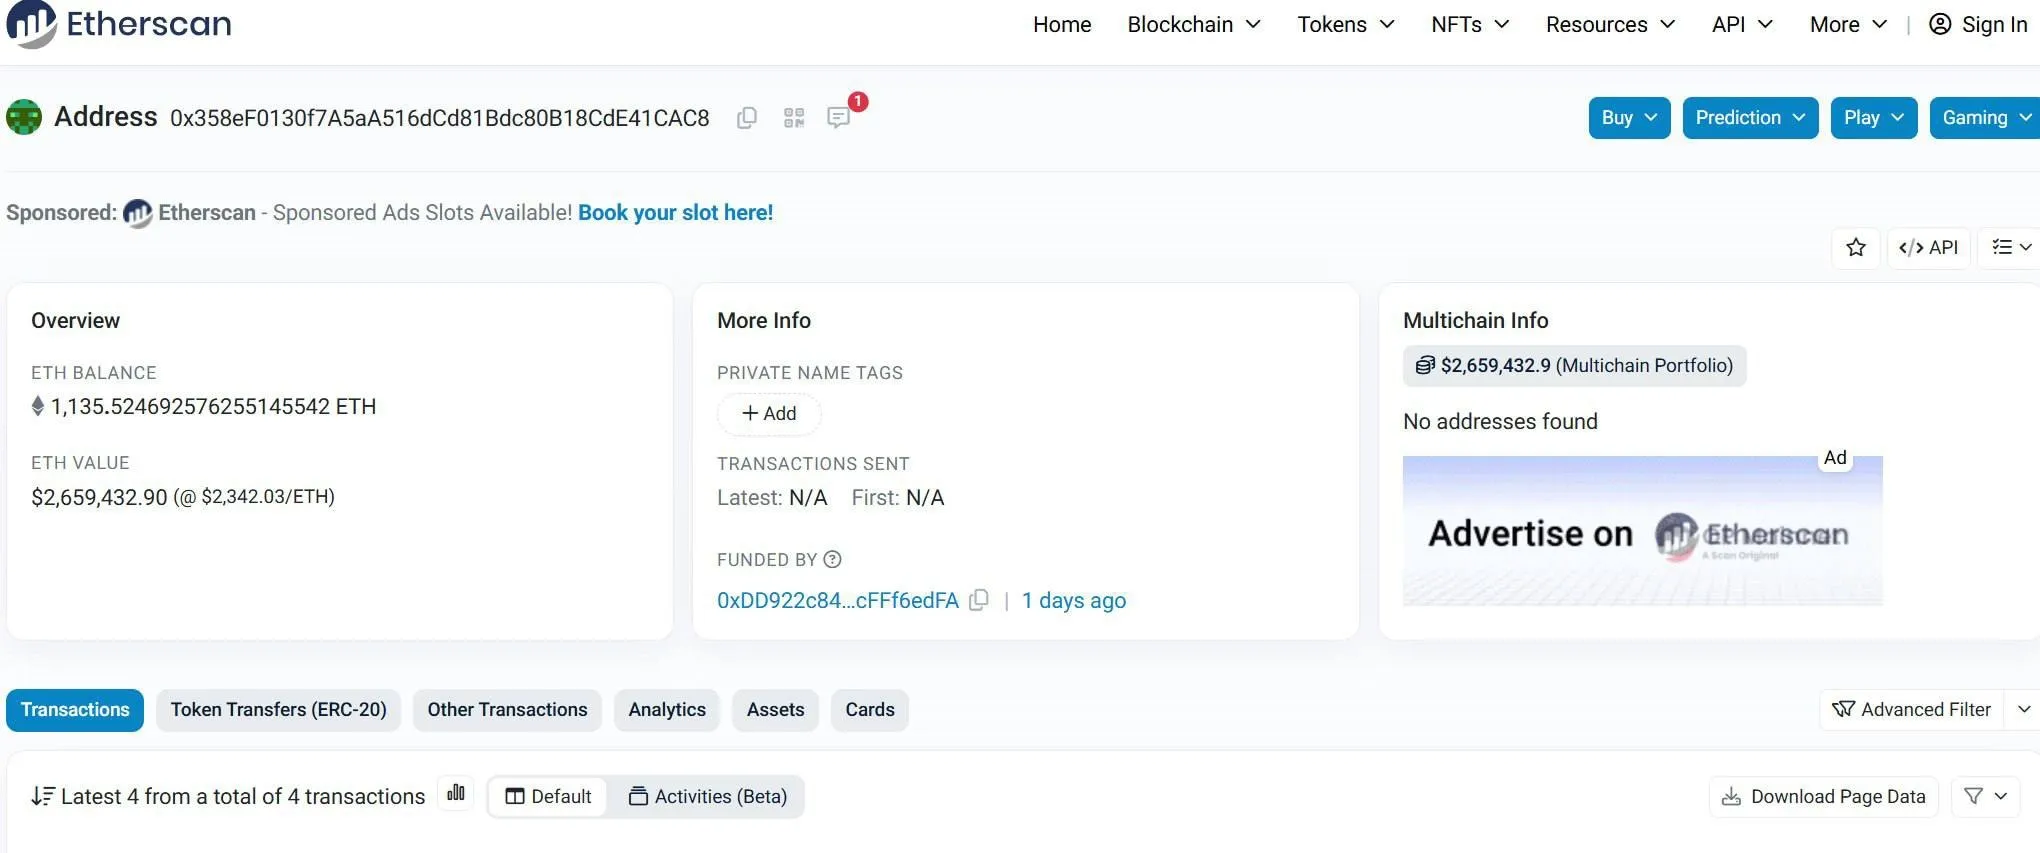The height and width of the screenshot is (853, 2040).
Task: Open the Assets tab
Action: 775,710
